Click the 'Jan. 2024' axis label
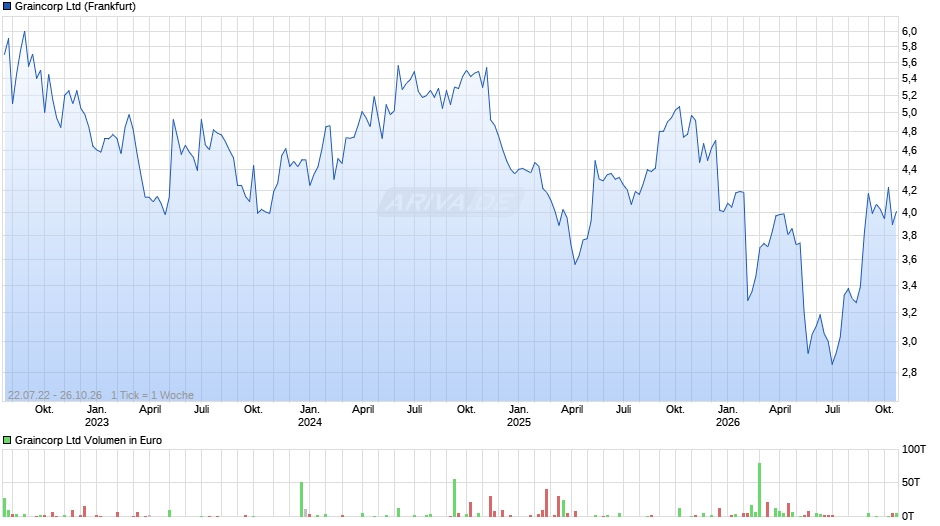Viewport: 940px width, 526px height. 309,416
